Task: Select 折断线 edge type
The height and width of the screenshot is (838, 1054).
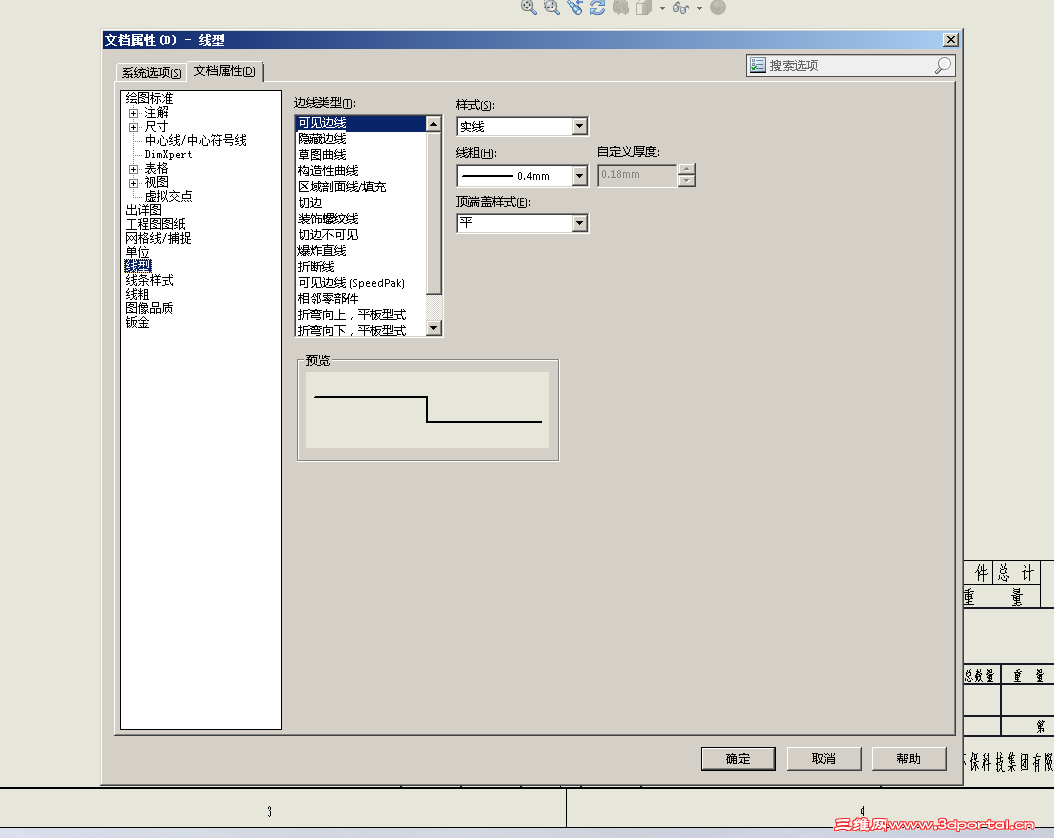Action: pyautogui.click(x=361, y=267)
